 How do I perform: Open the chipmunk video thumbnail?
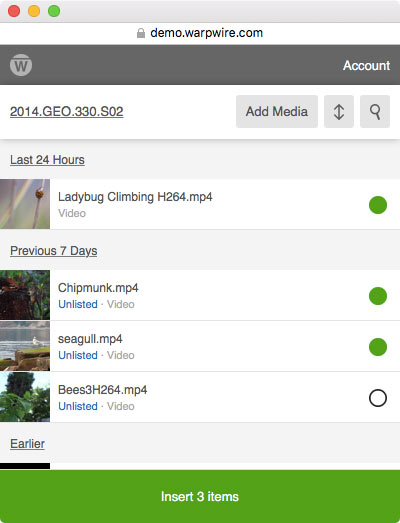25,295
